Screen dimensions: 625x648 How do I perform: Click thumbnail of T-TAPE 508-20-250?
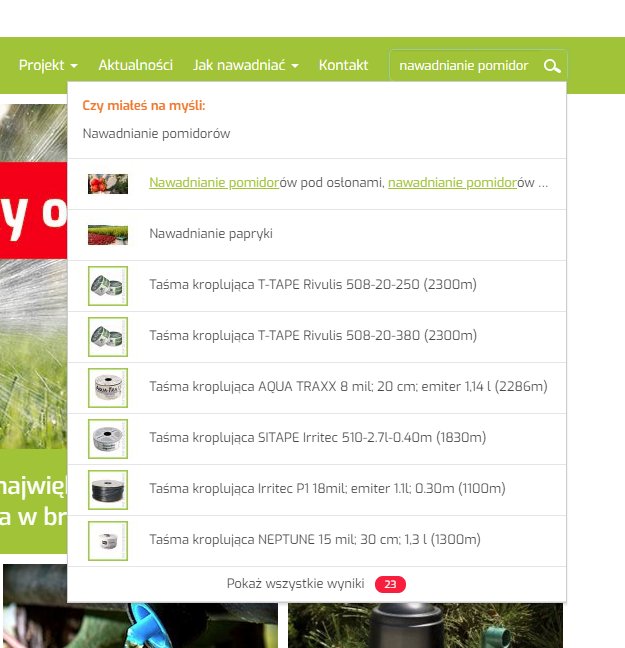[x=108, y=286]
